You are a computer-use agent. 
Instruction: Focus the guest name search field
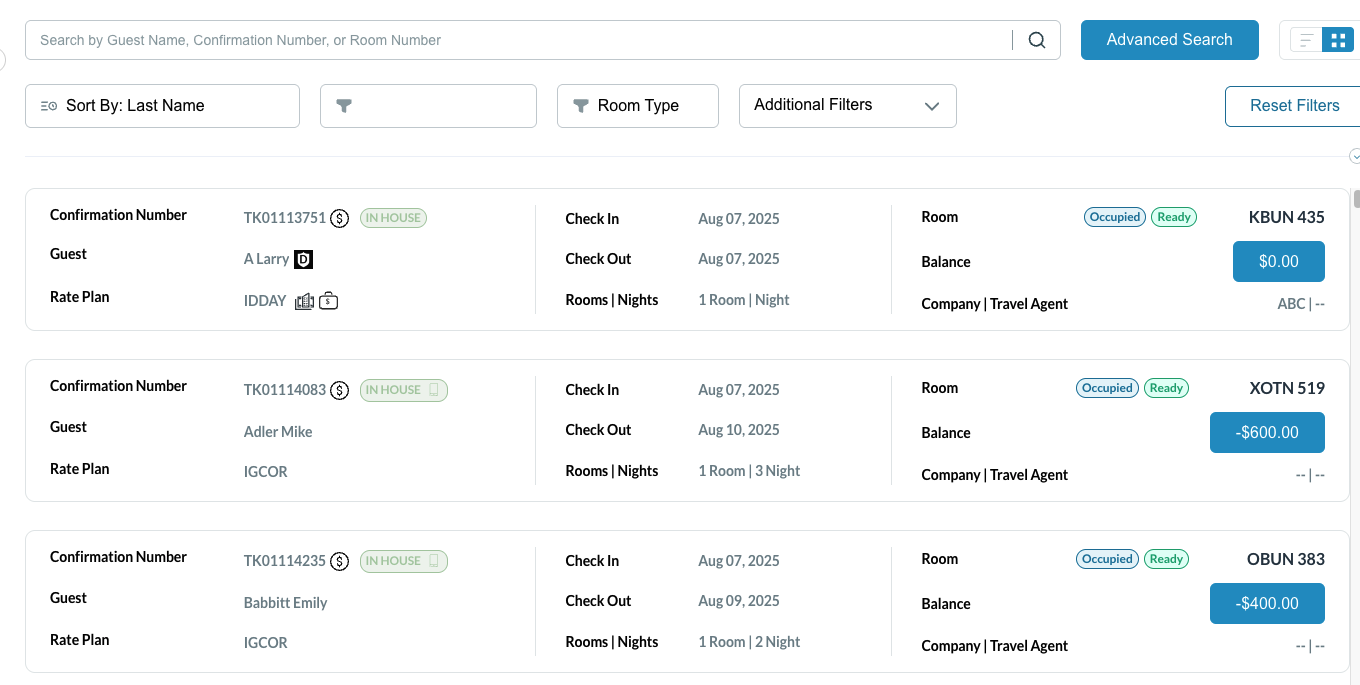click(x=520, y=40)
